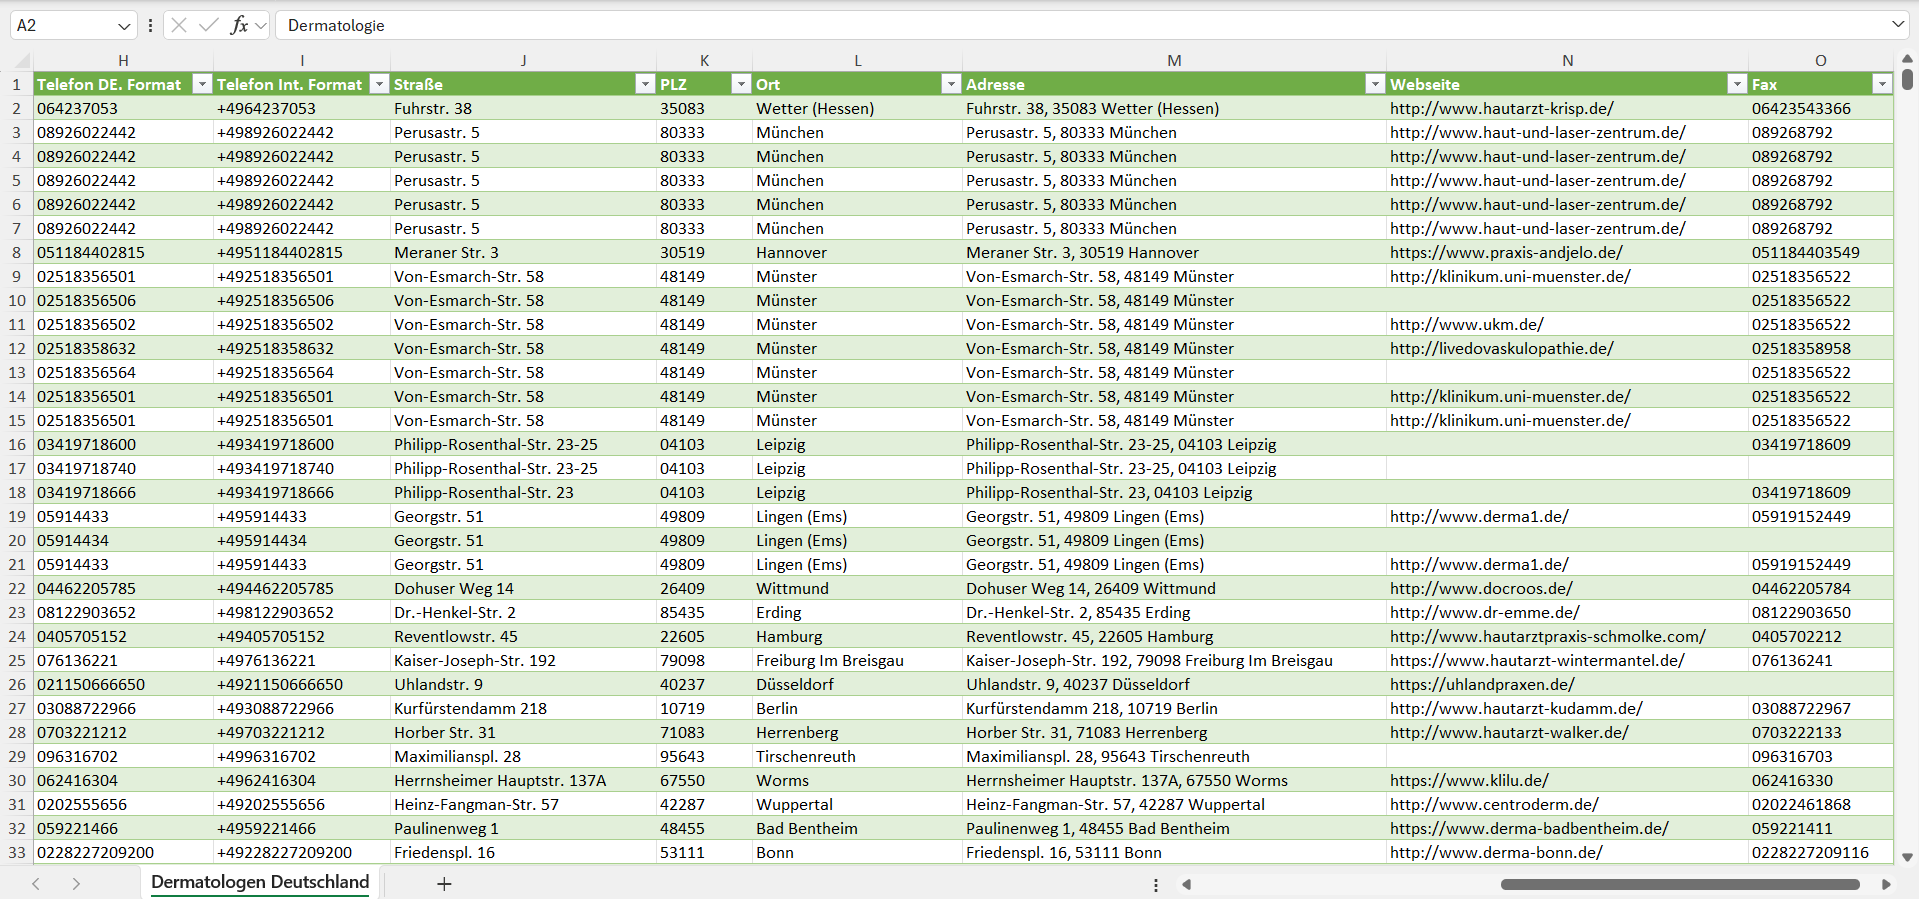
Task: Open function dropdown next to fx
Action: pos(261,26)
